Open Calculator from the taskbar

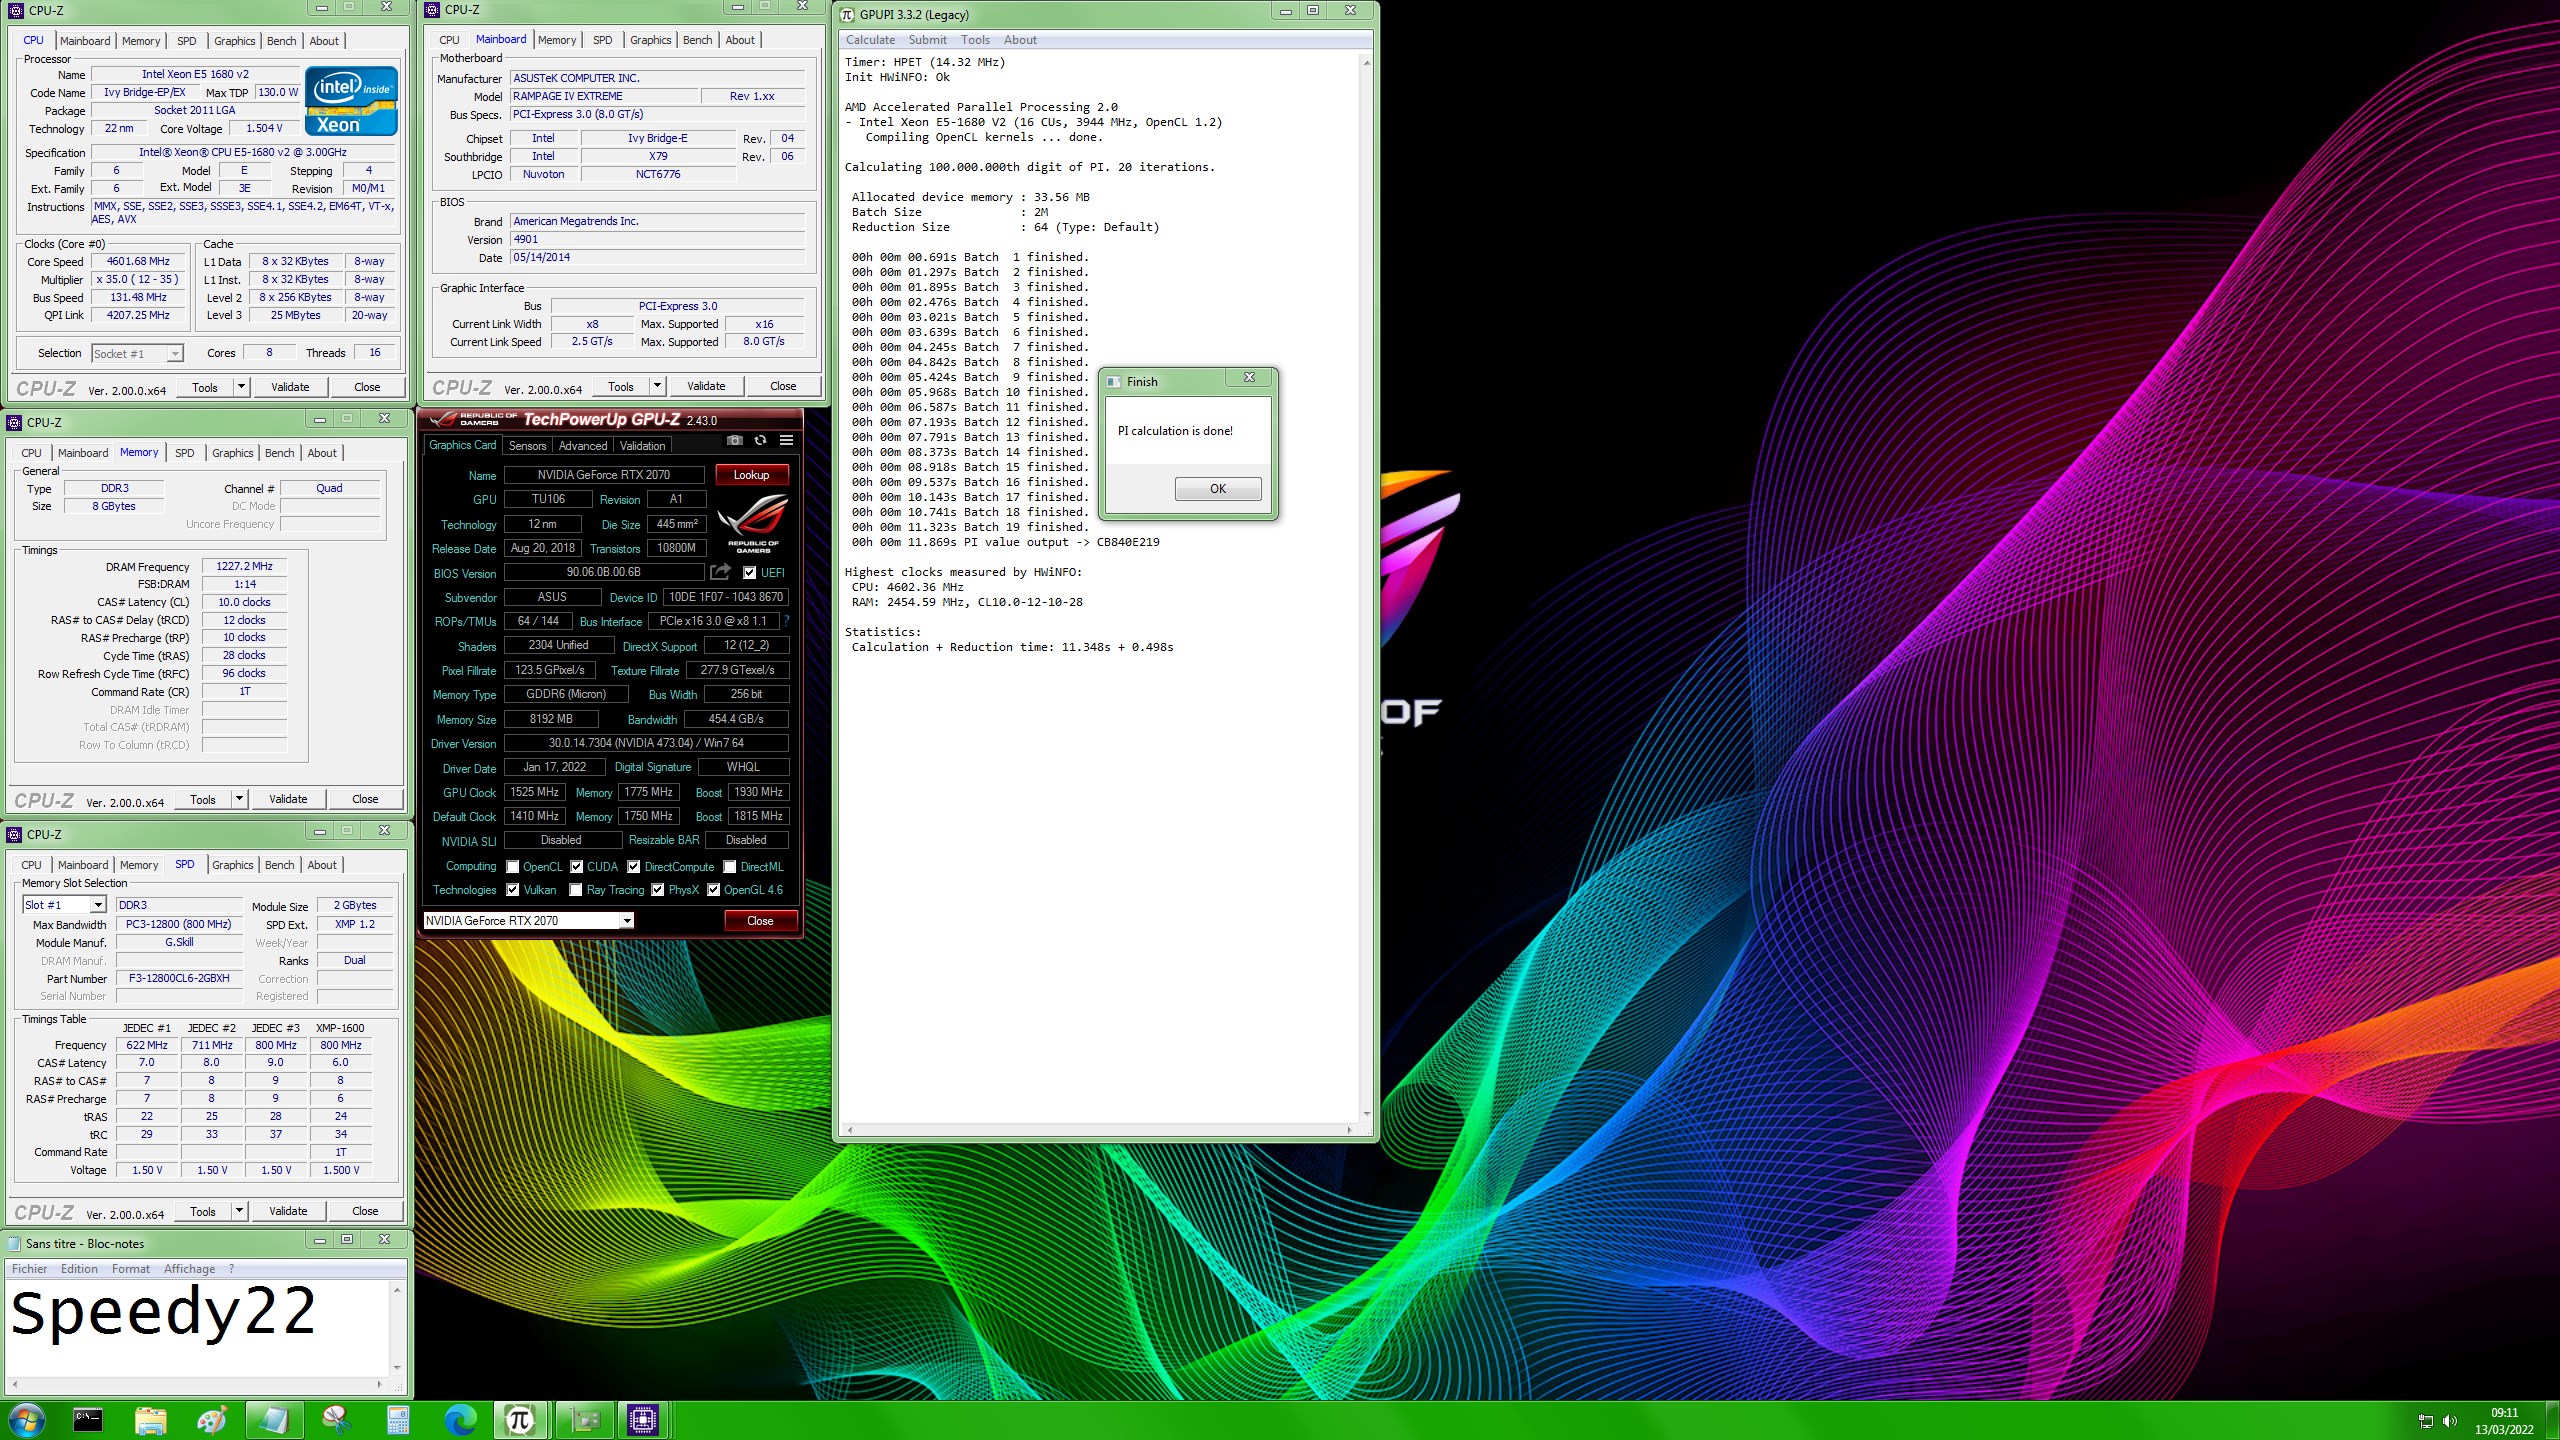(x=398, y=1419)
